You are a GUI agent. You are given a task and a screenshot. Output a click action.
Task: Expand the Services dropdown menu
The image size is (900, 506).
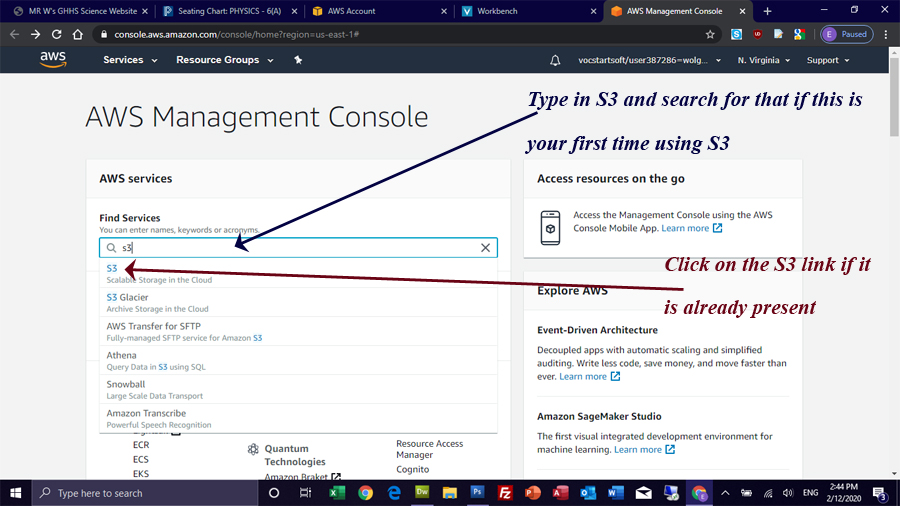click(130, 60)
